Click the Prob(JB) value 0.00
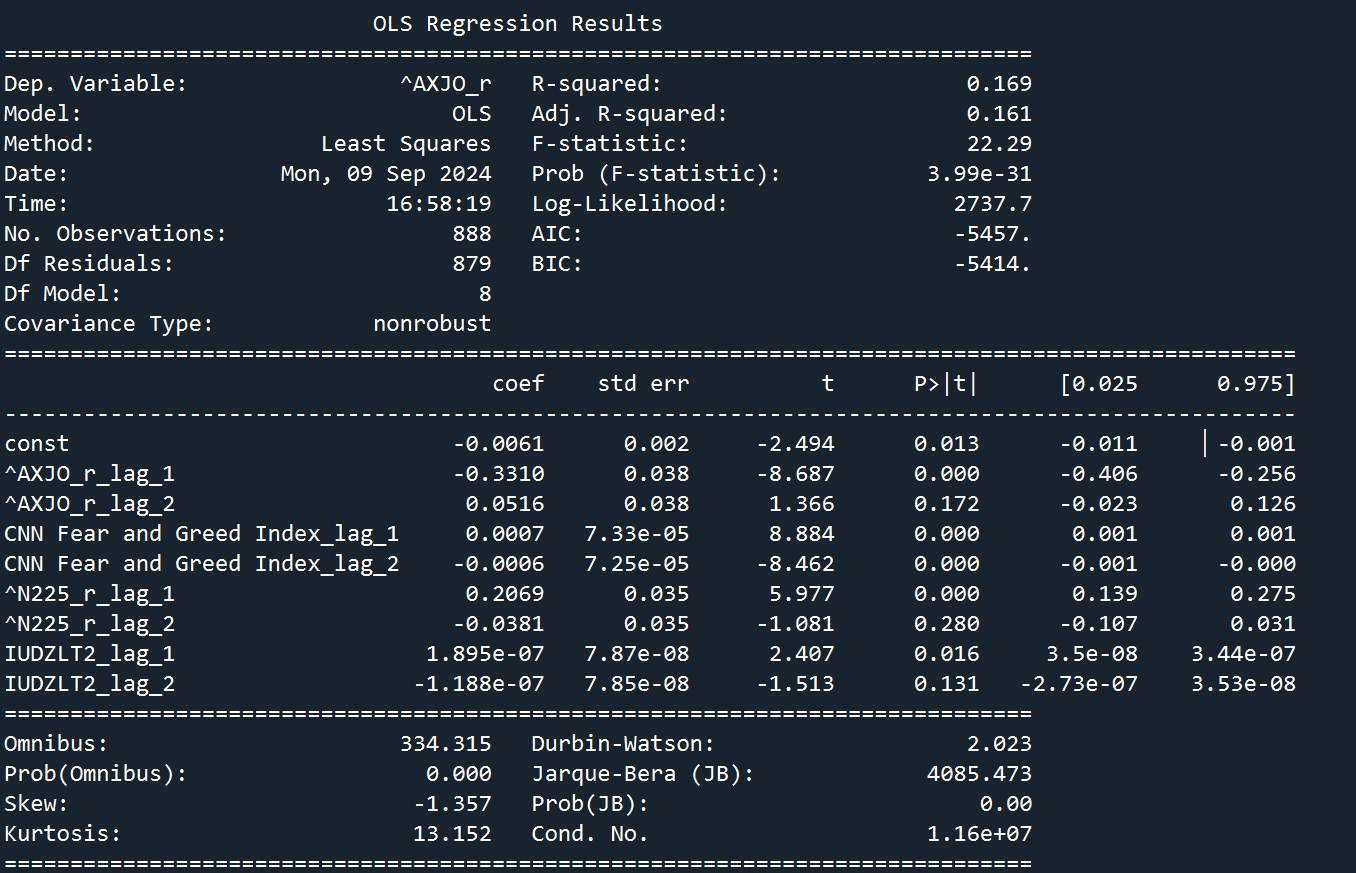Image resolution: width=1356 pixels, height=873 pixels. tap(1006, 804)
